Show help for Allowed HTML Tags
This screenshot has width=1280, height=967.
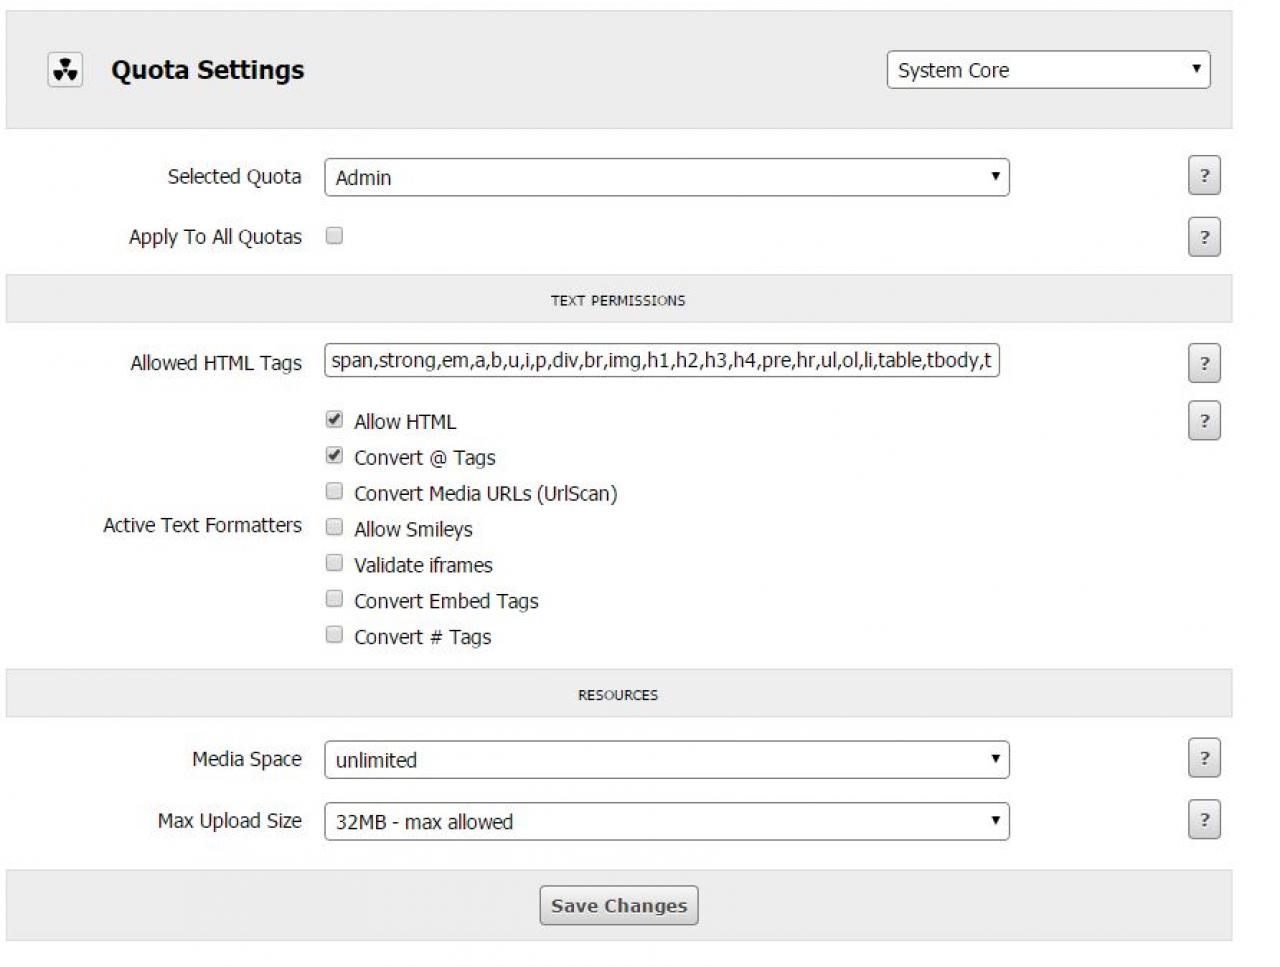[1204, 364]
